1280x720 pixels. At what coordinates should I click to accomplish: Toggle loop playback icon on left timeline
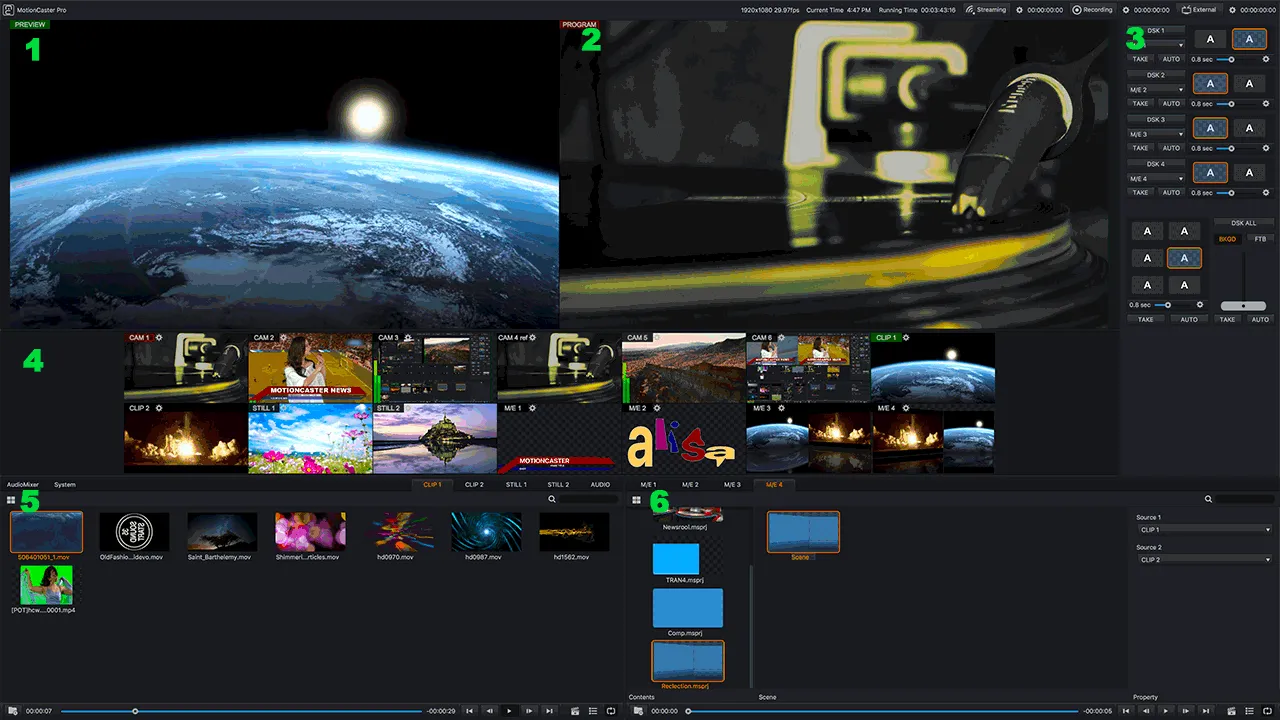click(611, 711)
